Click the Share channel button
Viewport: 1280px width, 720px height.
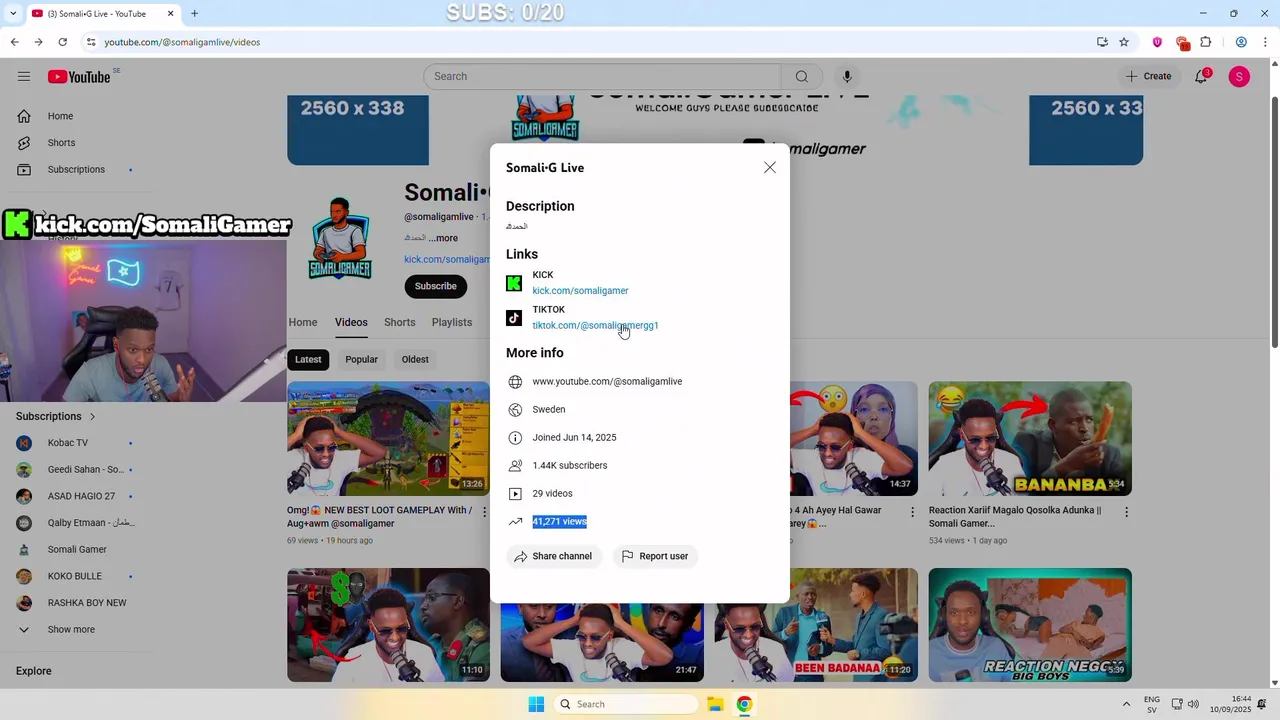pyautogui.click(x=553, y=556)
